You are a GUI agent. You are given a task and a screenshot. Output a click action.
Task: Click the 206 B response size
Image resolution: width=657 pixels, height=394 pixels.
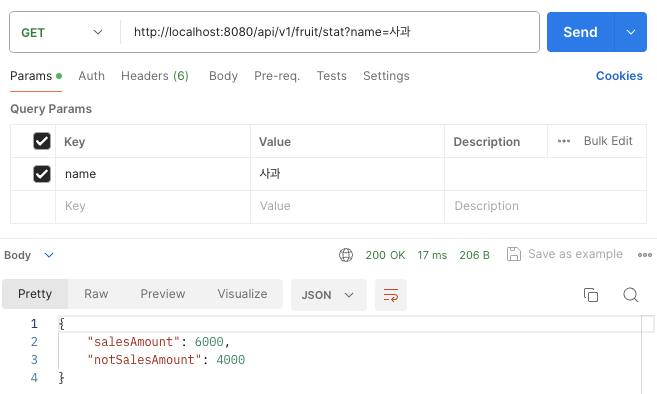pyautogui.click(x=474, y=255)
